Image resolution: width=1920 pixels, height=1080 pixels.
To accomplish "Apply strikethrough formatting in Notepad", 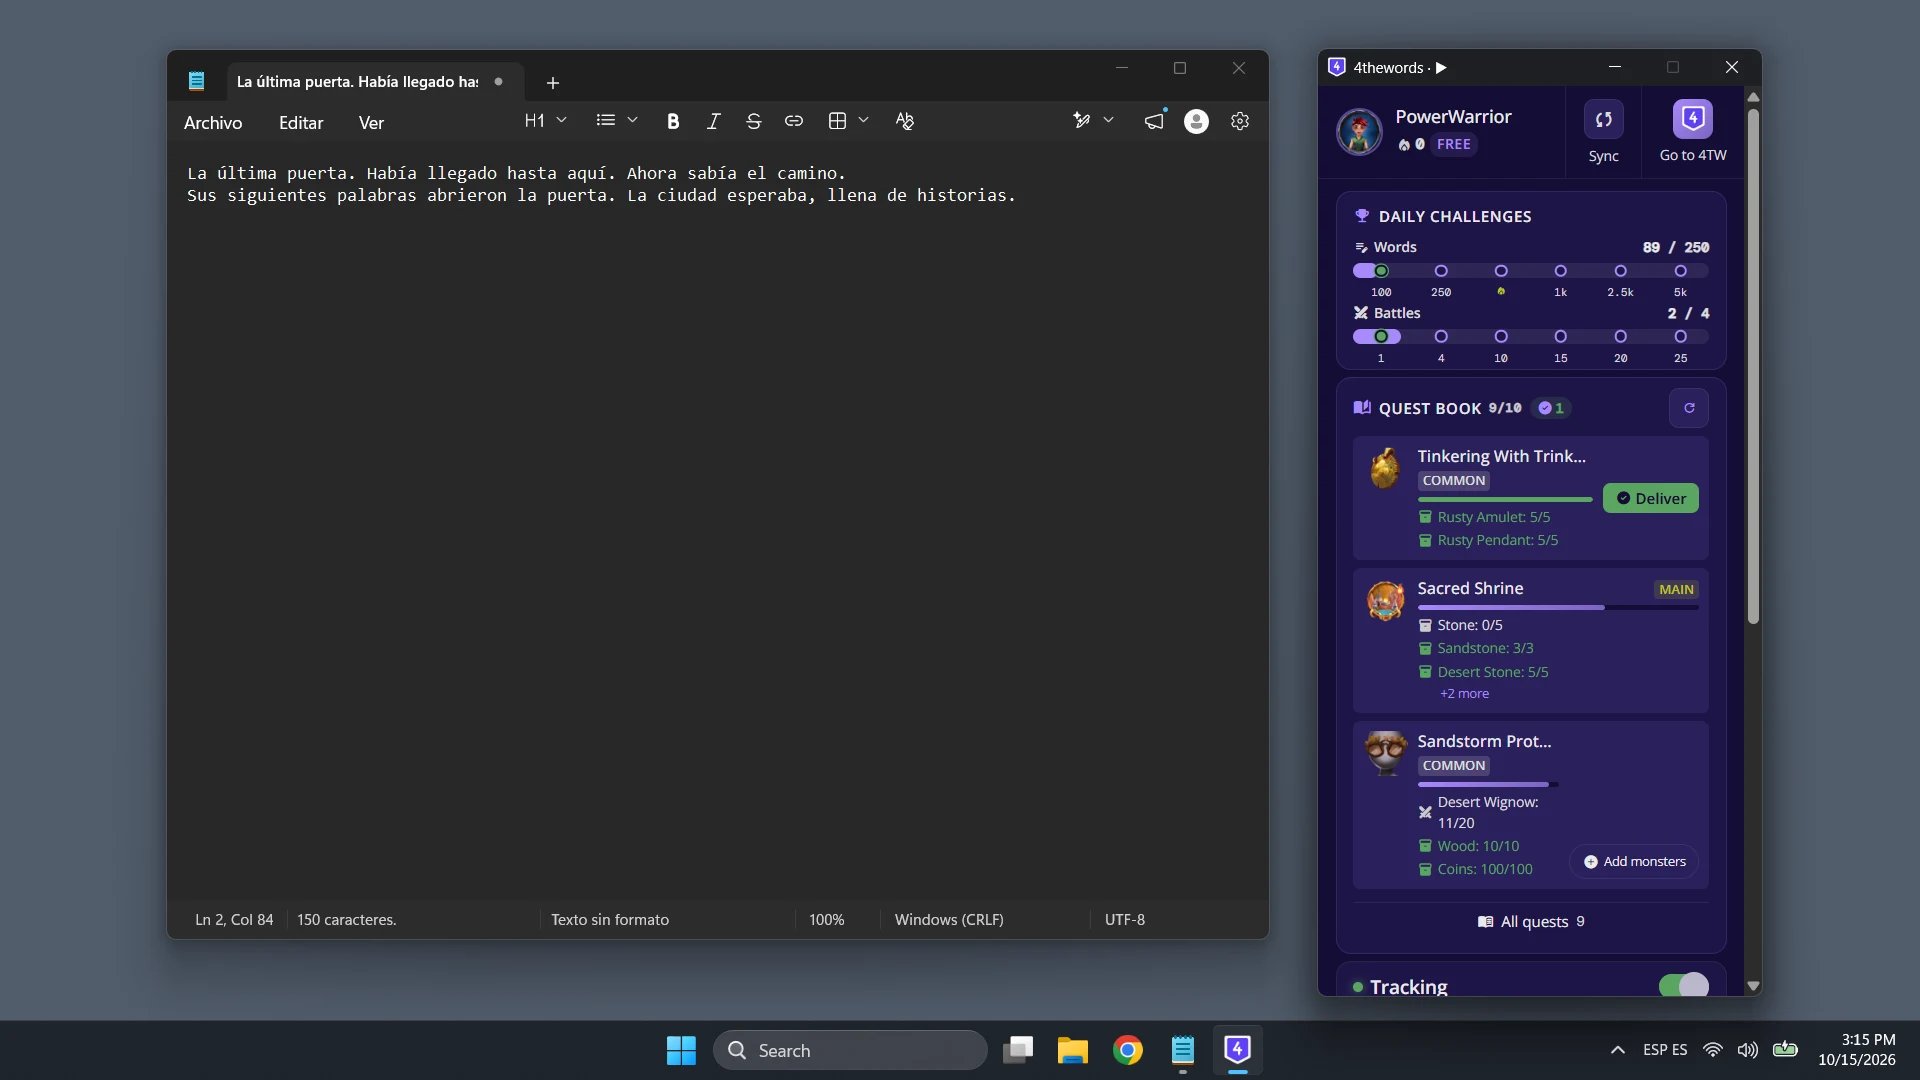I will [754, 121].
